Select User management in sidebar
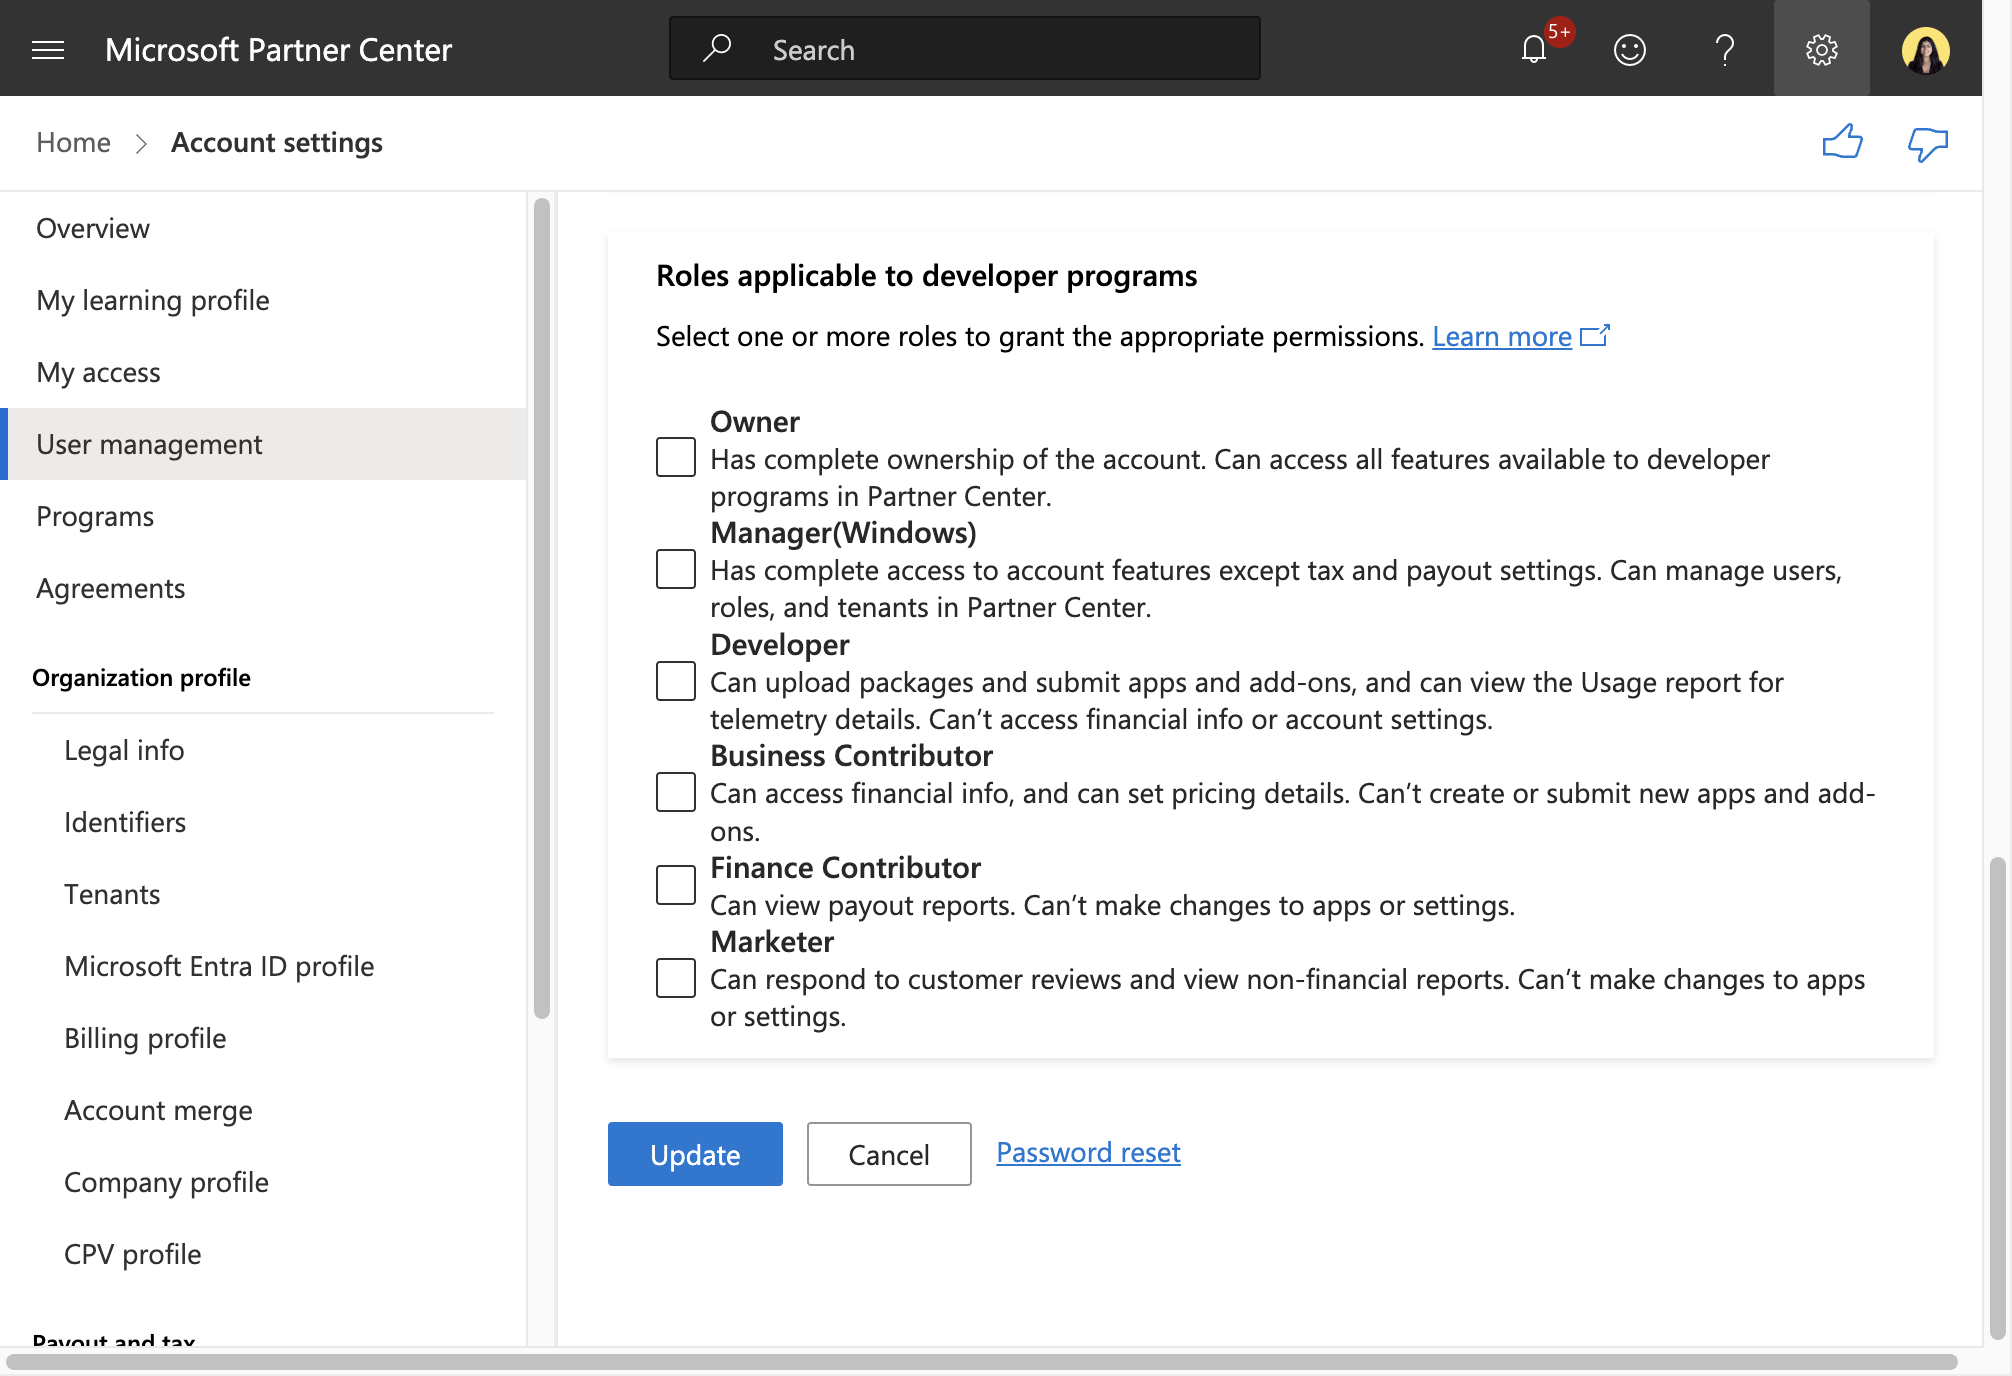This screenshot has height=1376, width=2012. point(264,444)
